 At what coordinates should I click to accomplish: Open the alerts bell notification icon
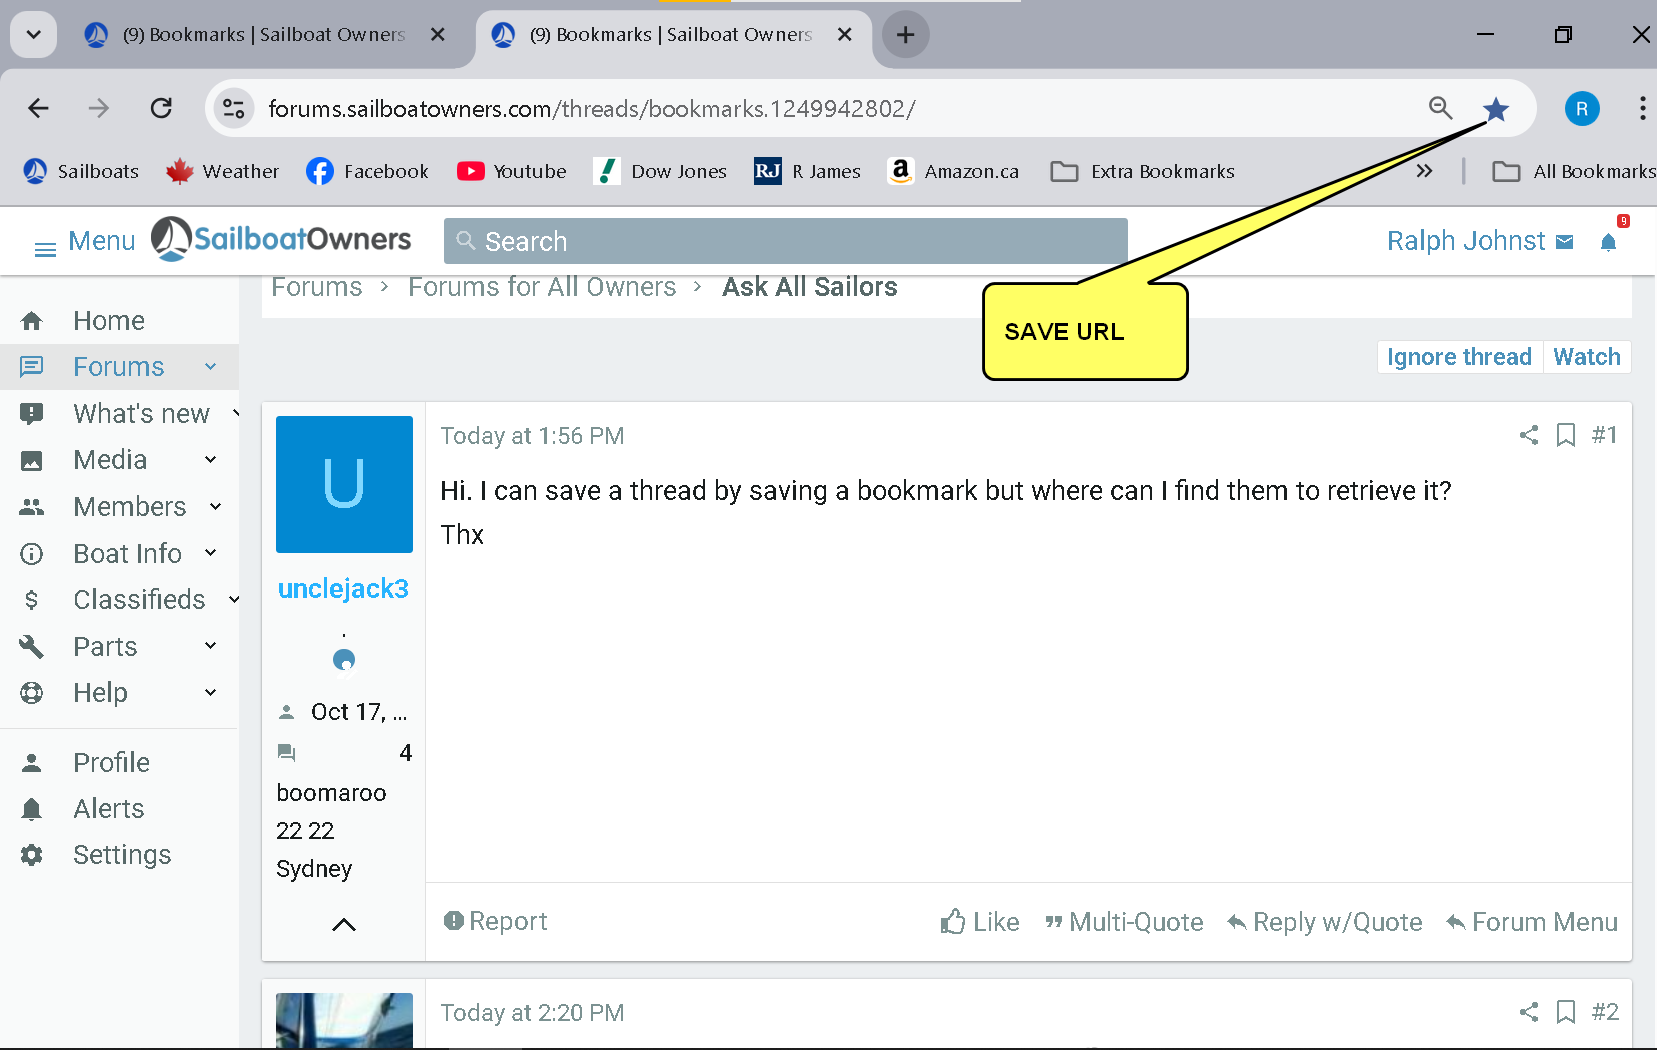tap(1608, 242)
